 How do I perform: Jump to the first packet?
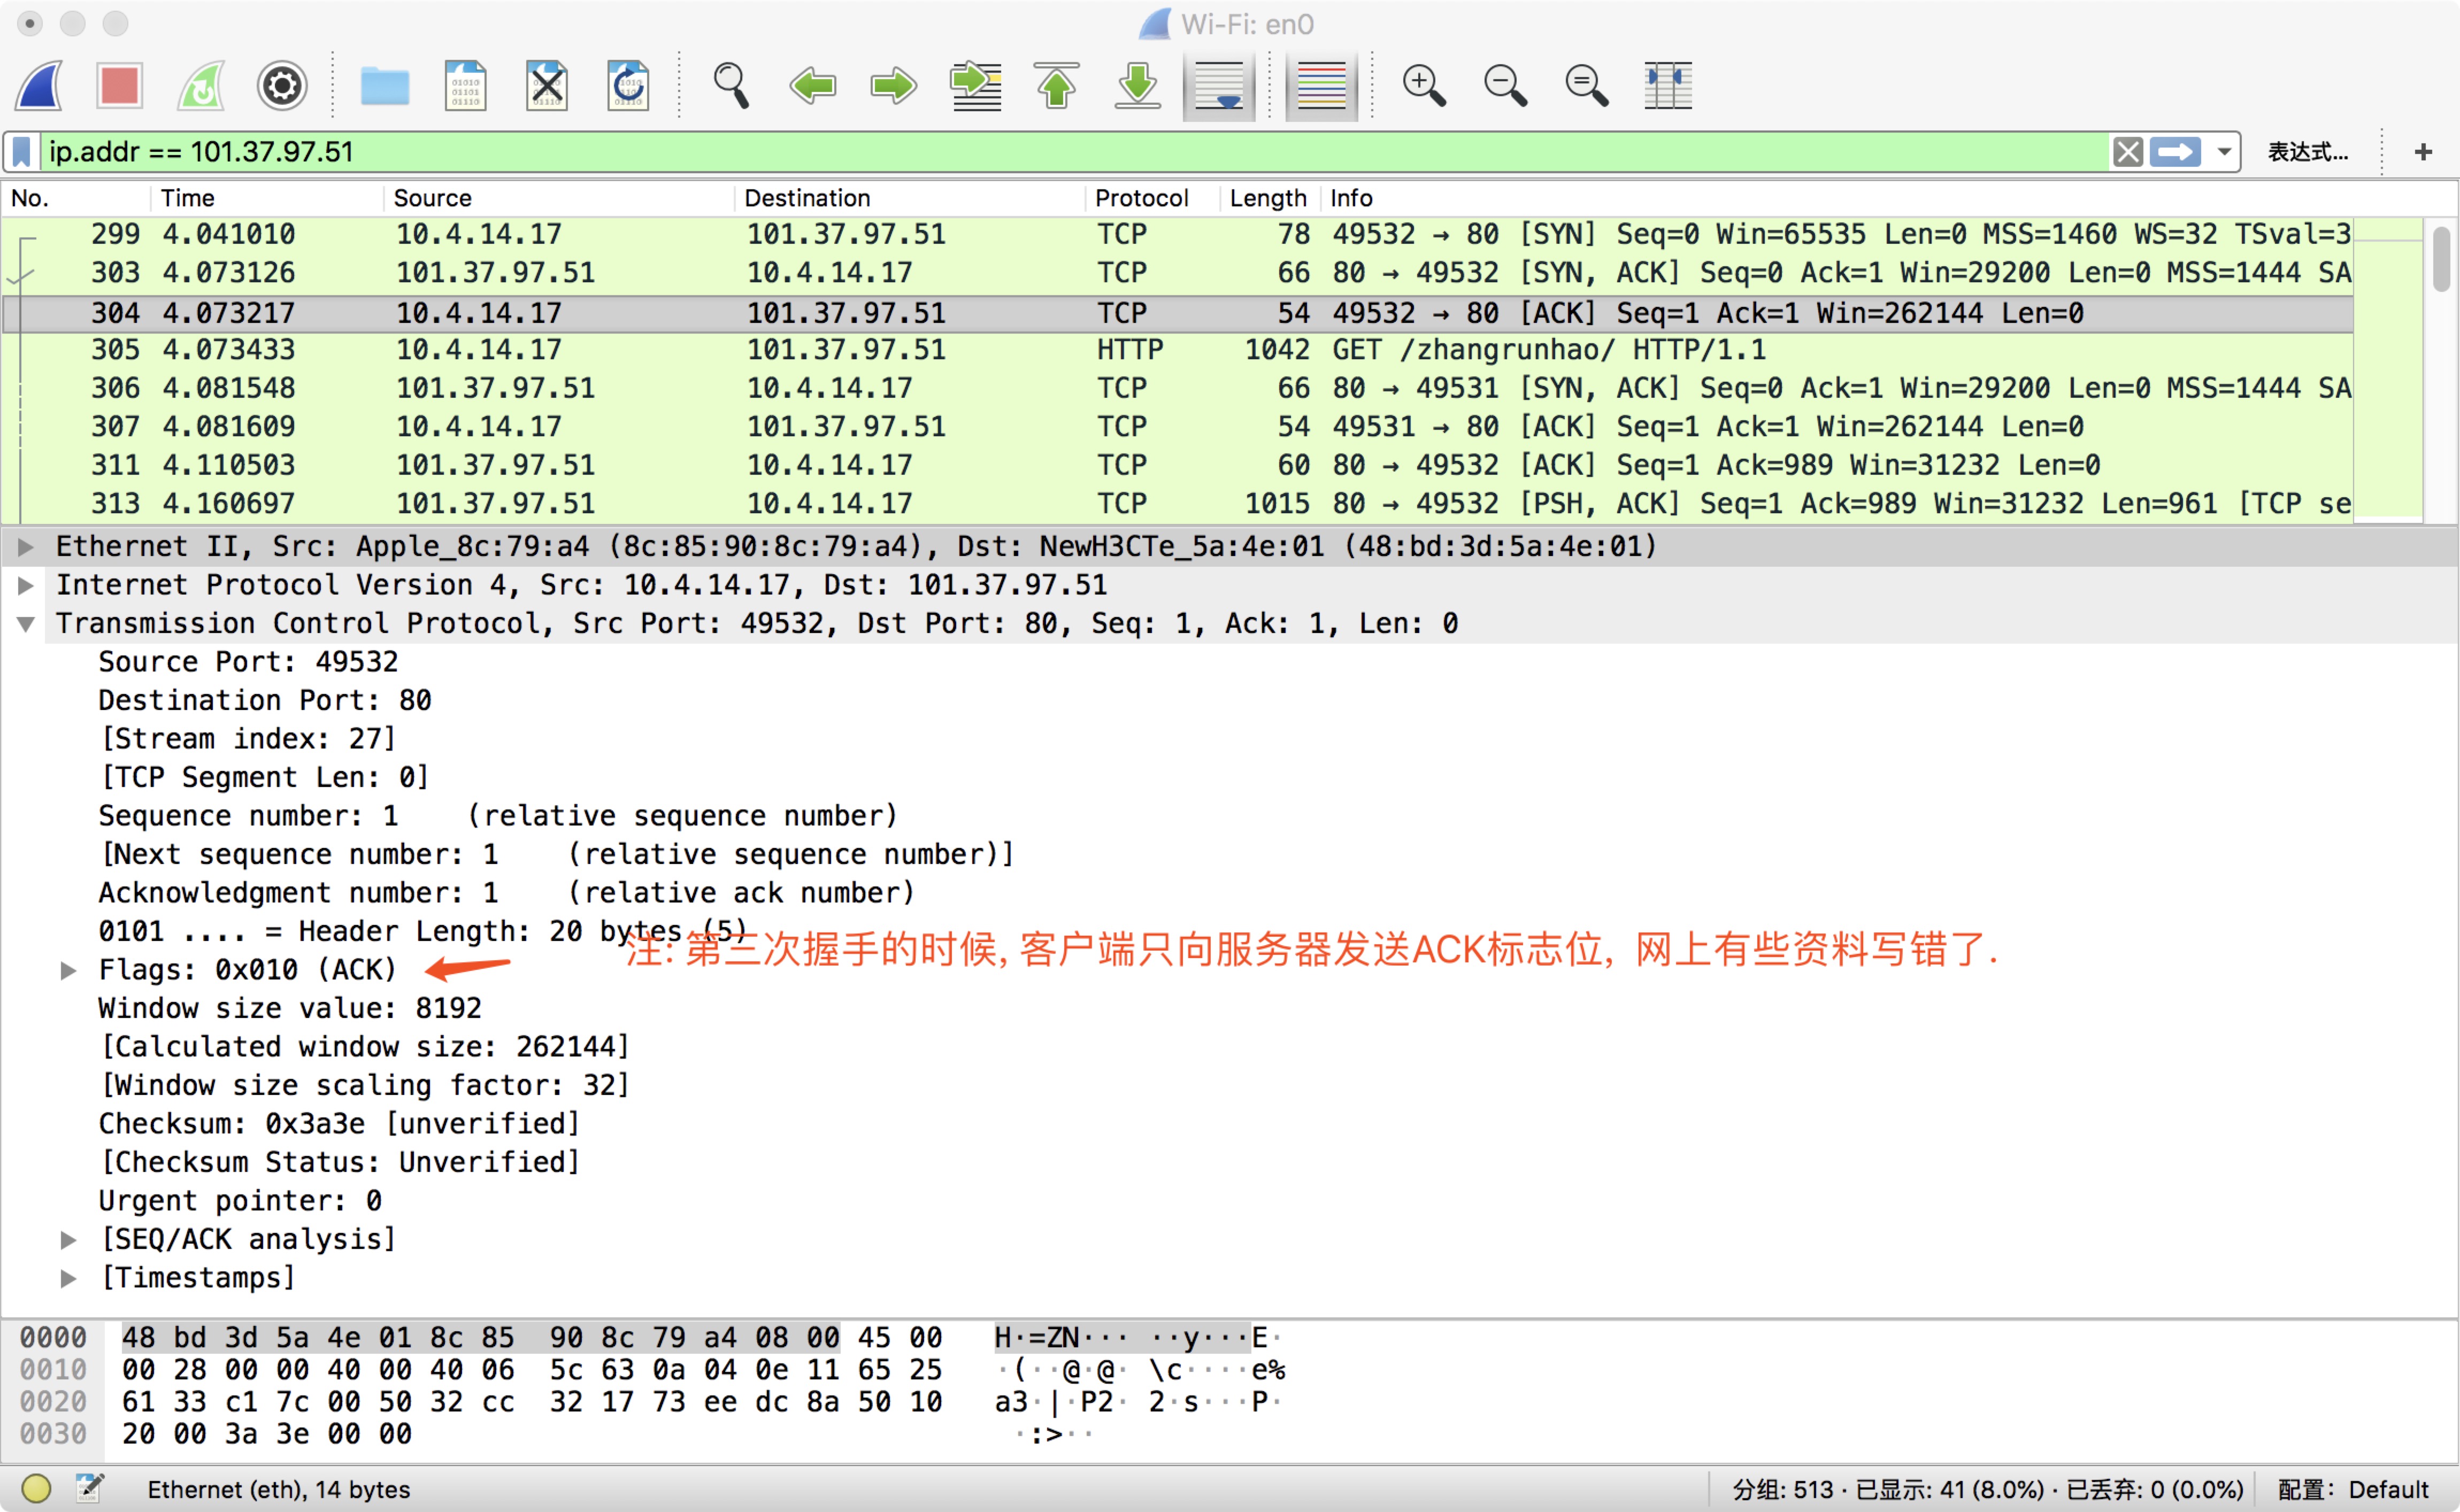1056,86
